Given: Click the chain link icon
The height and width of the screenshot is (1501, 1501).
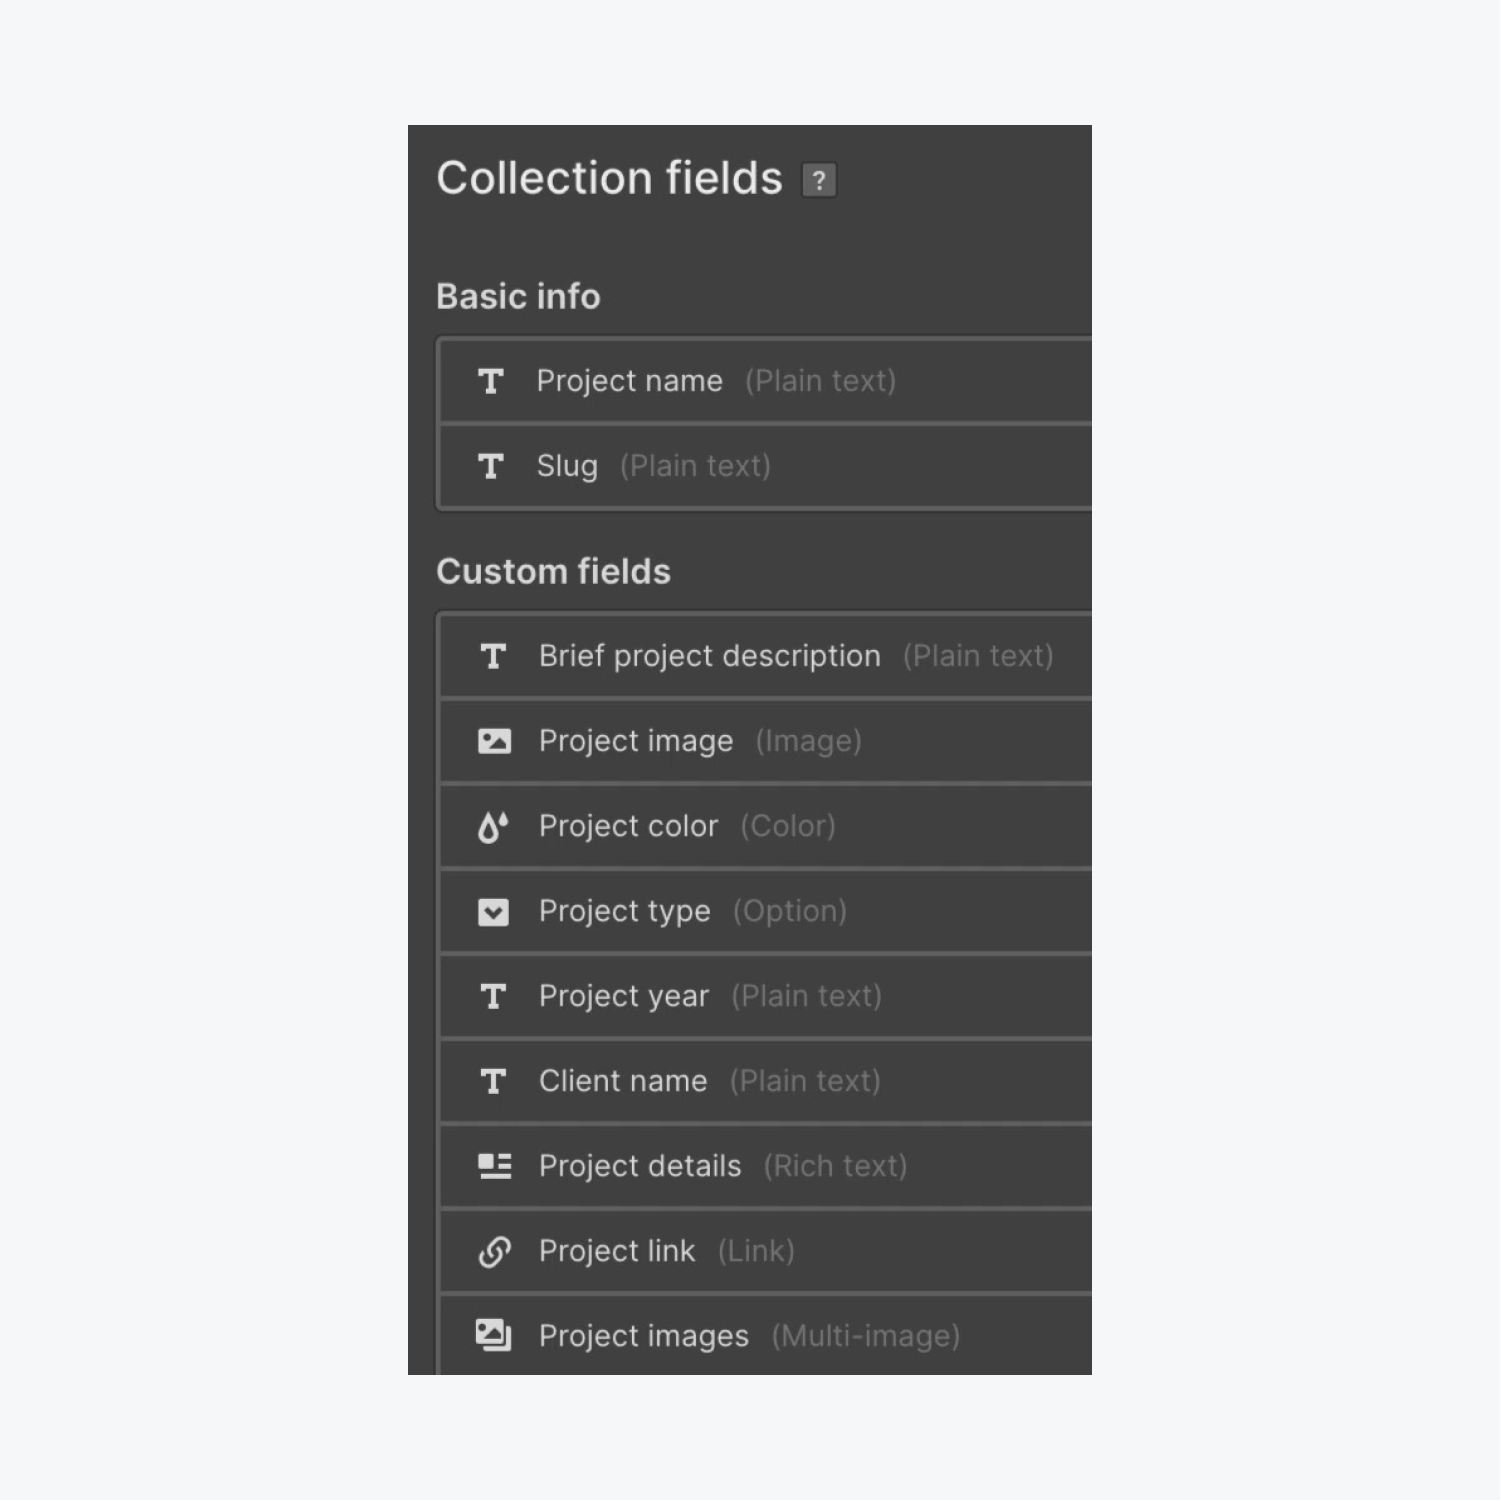Looking at the screenshot, I should coord(494,1251).
